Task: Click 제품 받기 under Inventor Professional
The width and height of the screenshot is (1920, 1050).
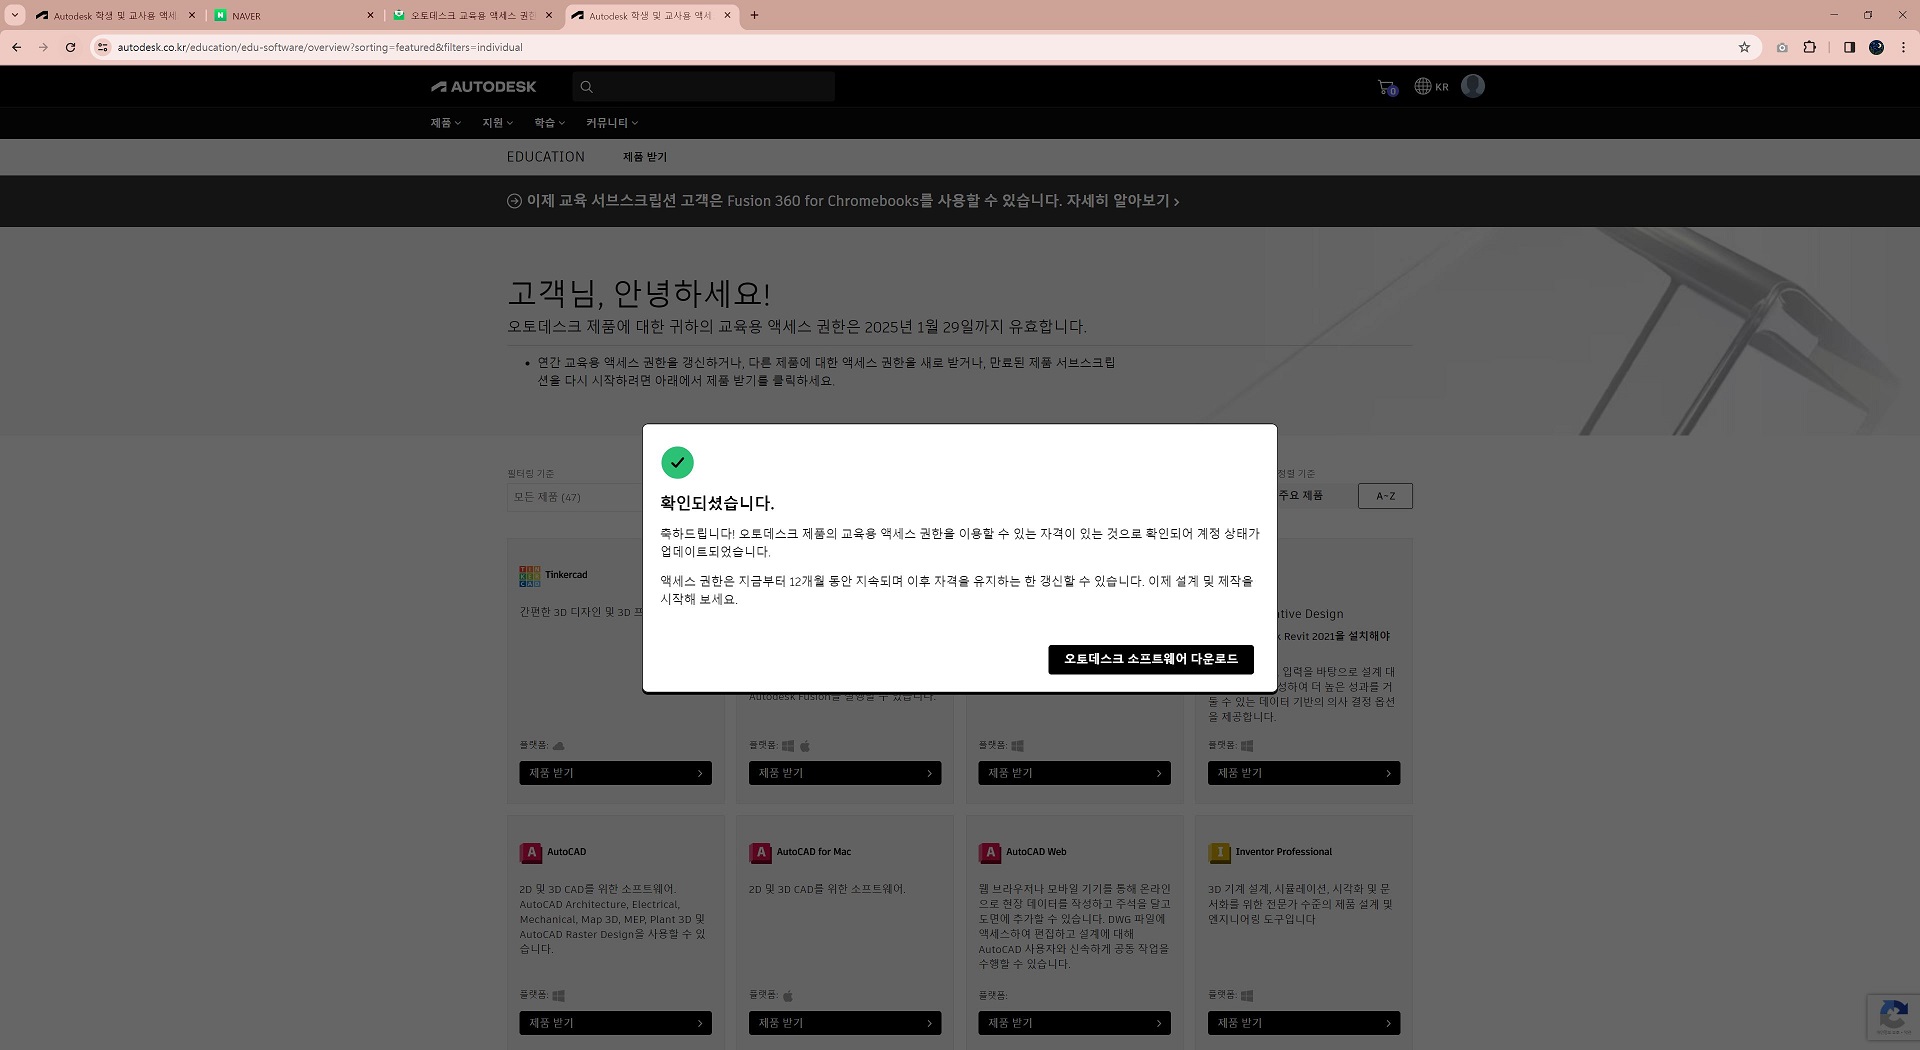Action: [x=1304, y=1023]
